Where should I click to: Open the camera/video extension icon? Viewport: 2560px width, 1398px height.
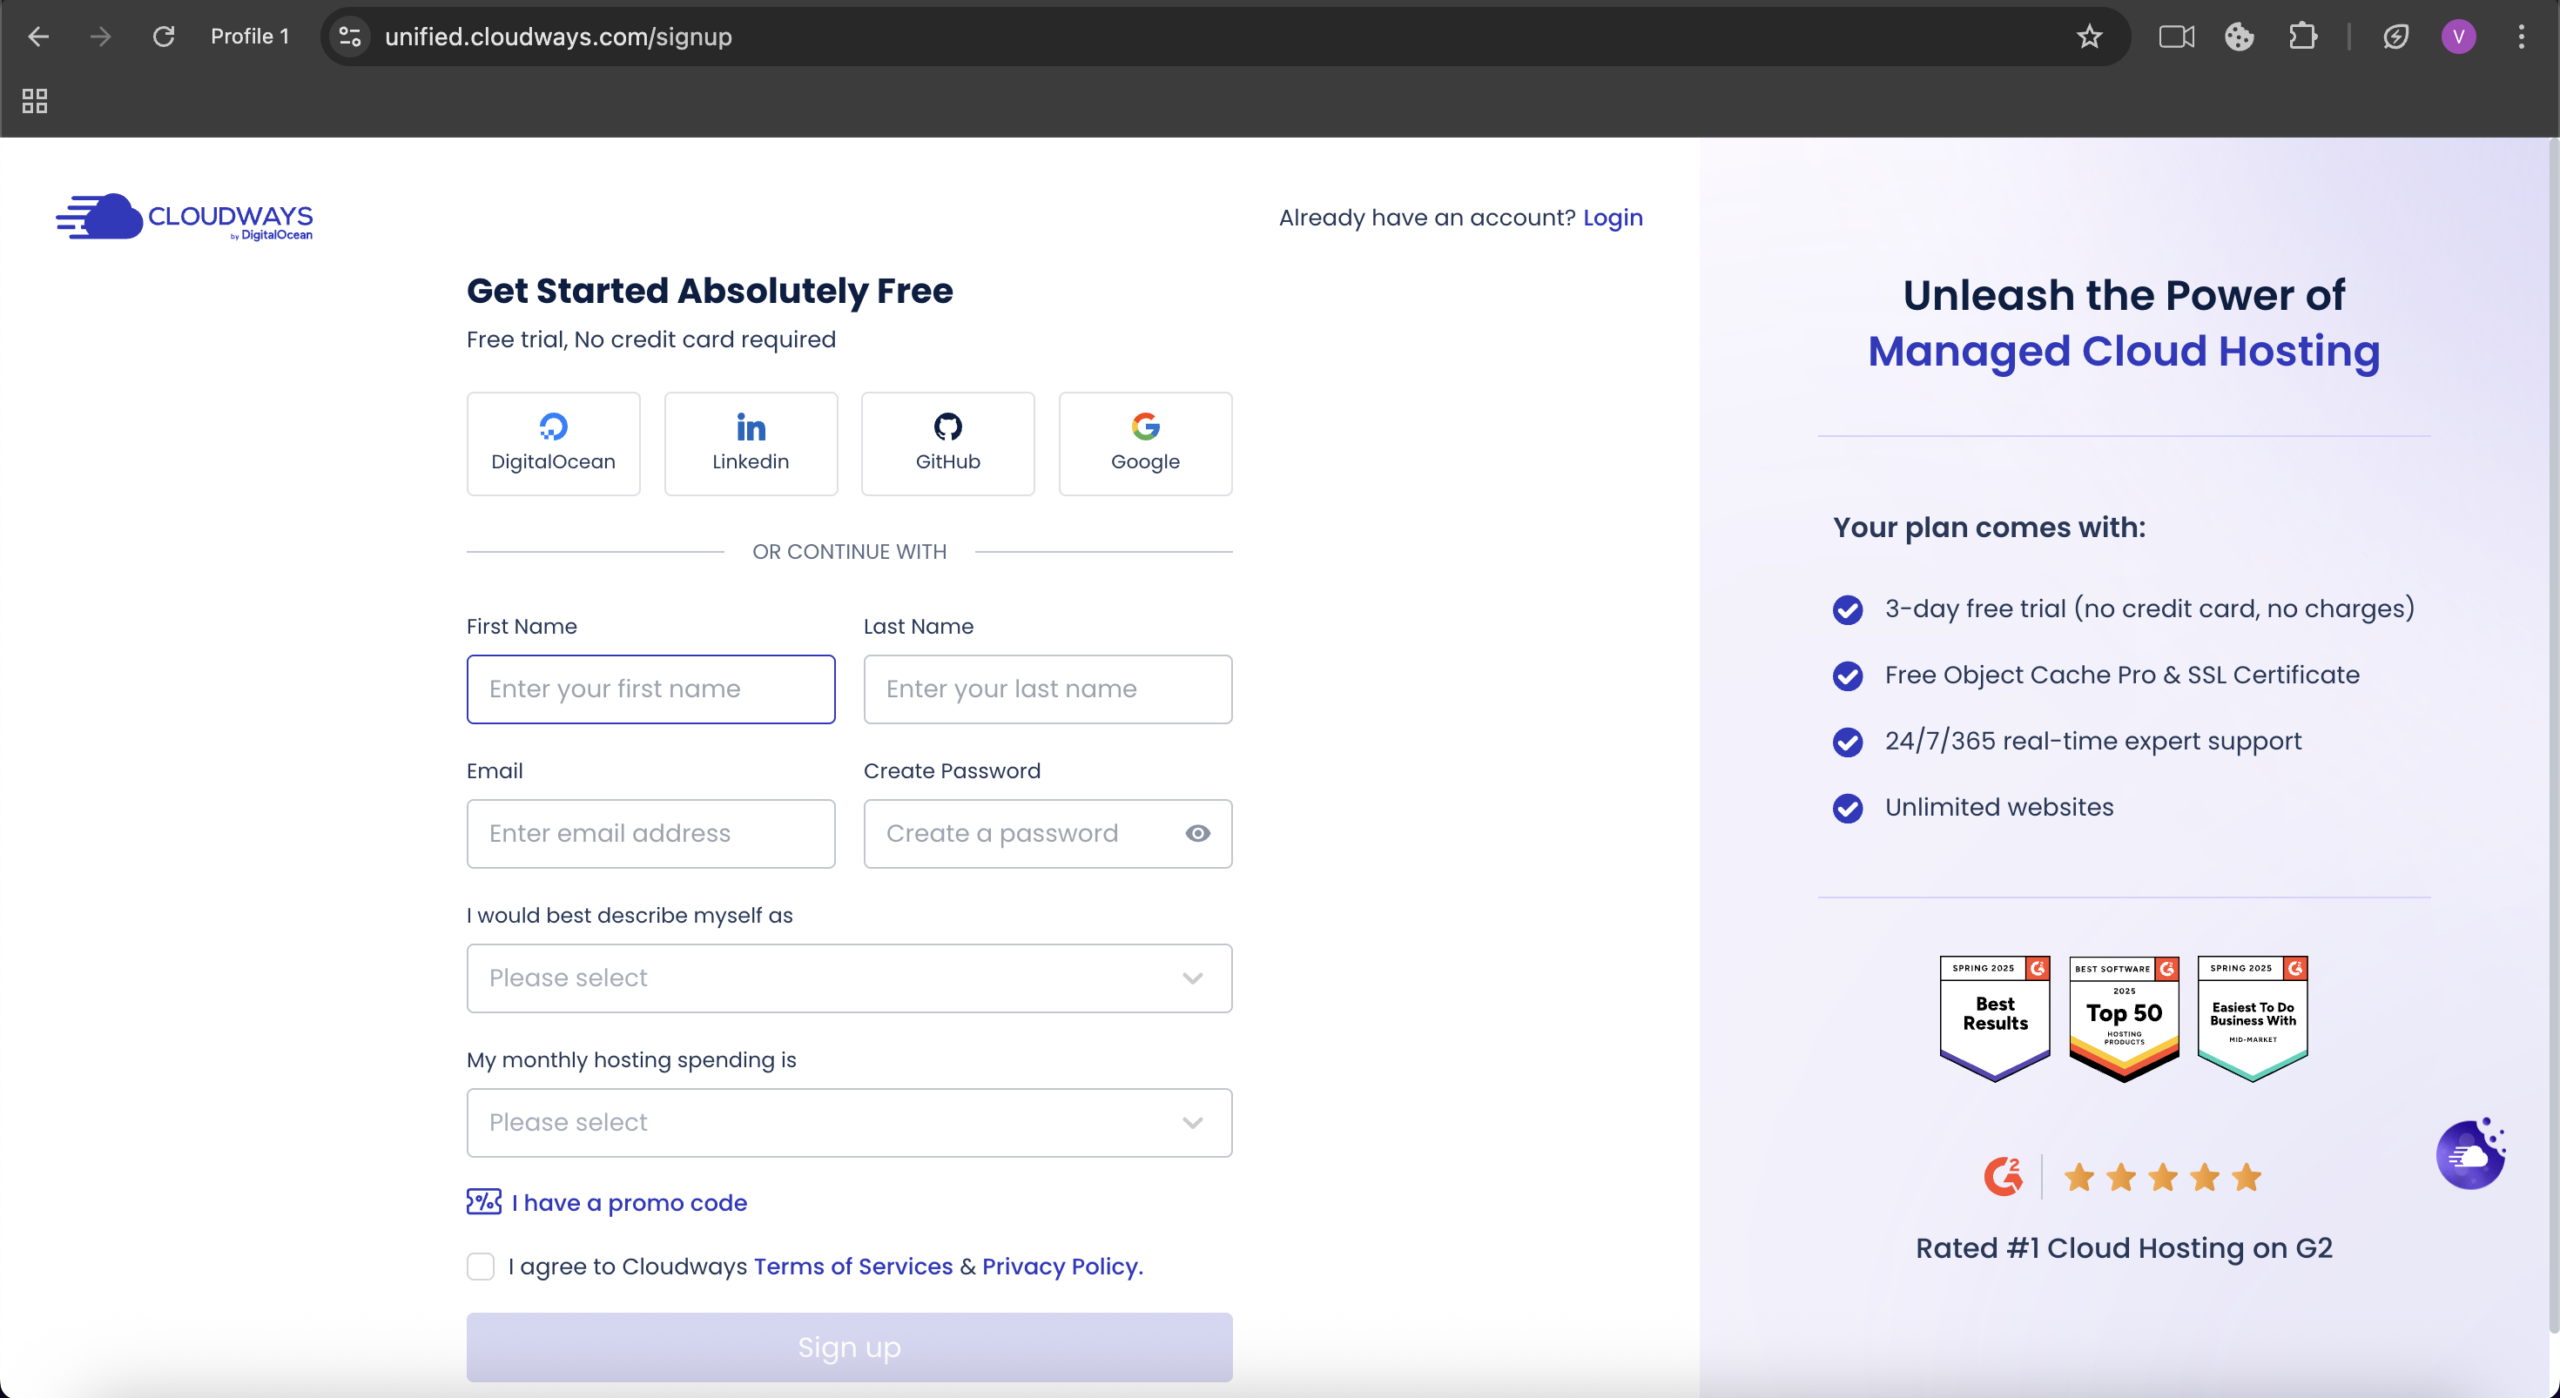[2176, 37]
